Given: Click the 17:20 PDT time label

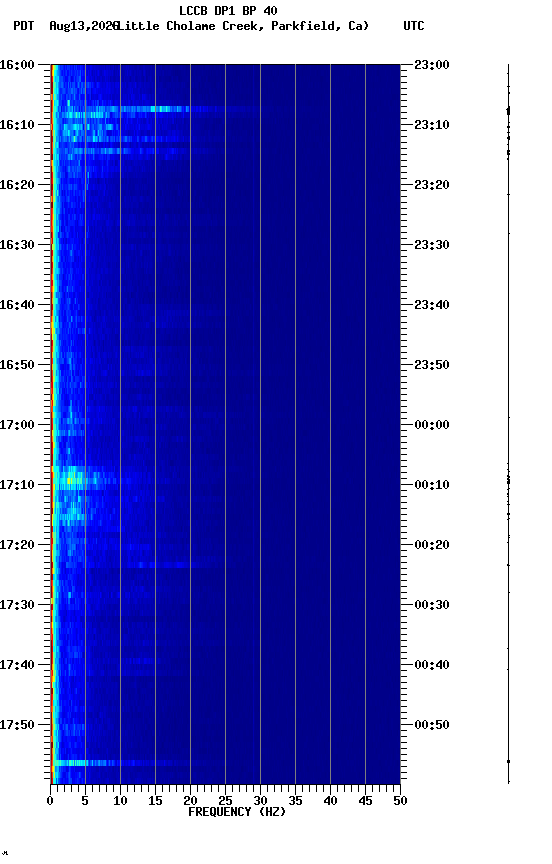Looking at the screenshot, I should 17,546.
